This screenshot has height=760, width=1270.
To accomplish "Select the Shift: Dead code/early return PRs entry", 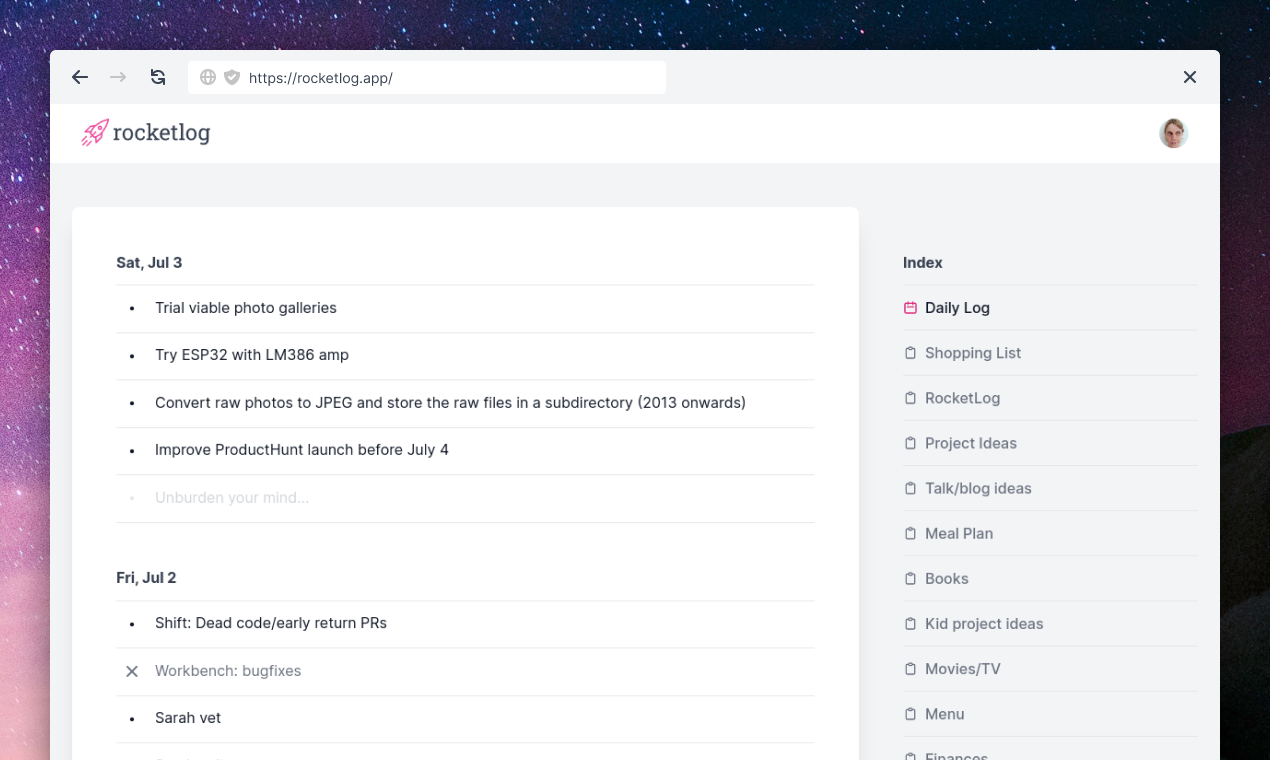I will tap(271, 623).
